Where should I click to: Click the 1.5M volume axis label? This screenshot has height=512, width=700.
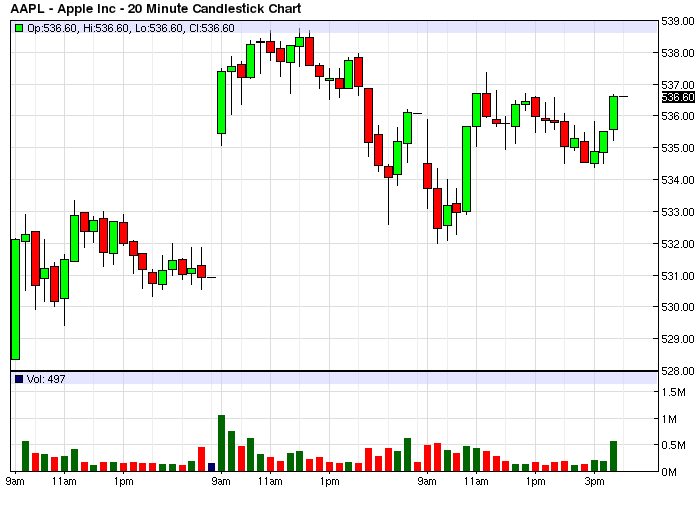tap(673, 392)
